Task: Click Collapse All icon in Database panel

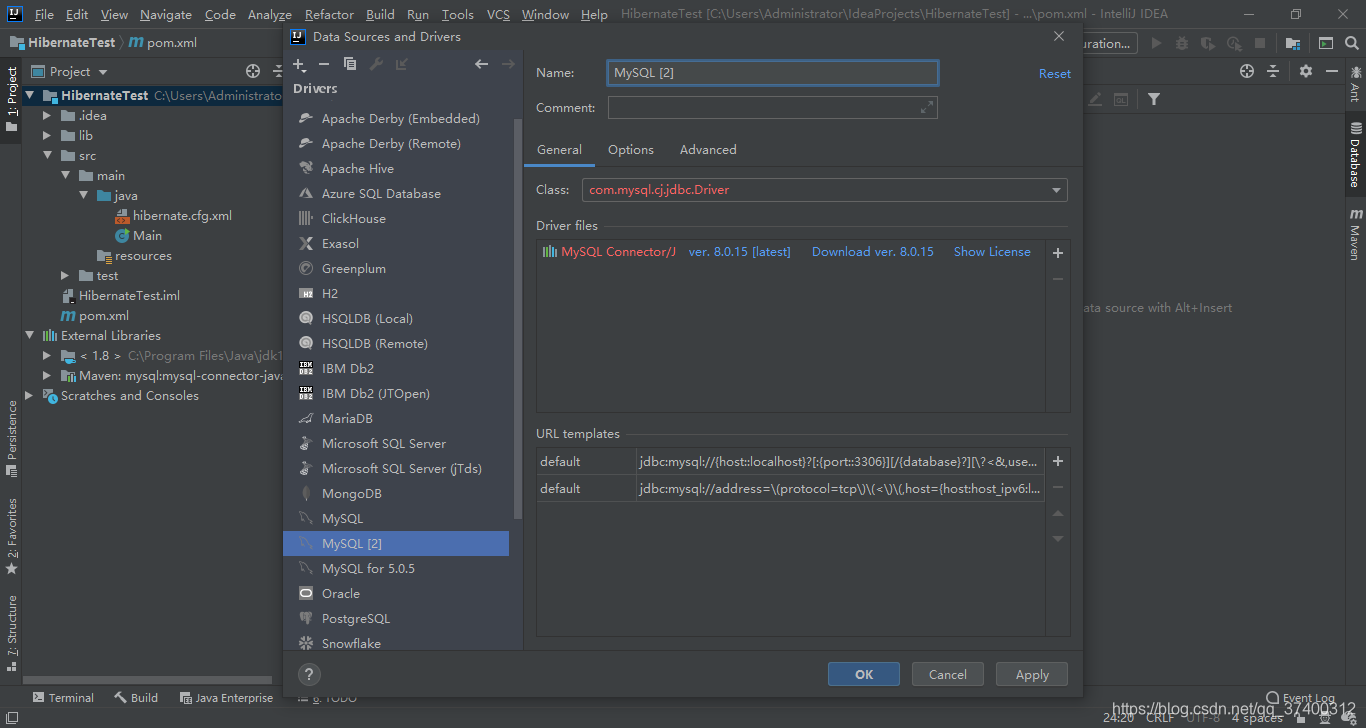Action: point(1273,71)
